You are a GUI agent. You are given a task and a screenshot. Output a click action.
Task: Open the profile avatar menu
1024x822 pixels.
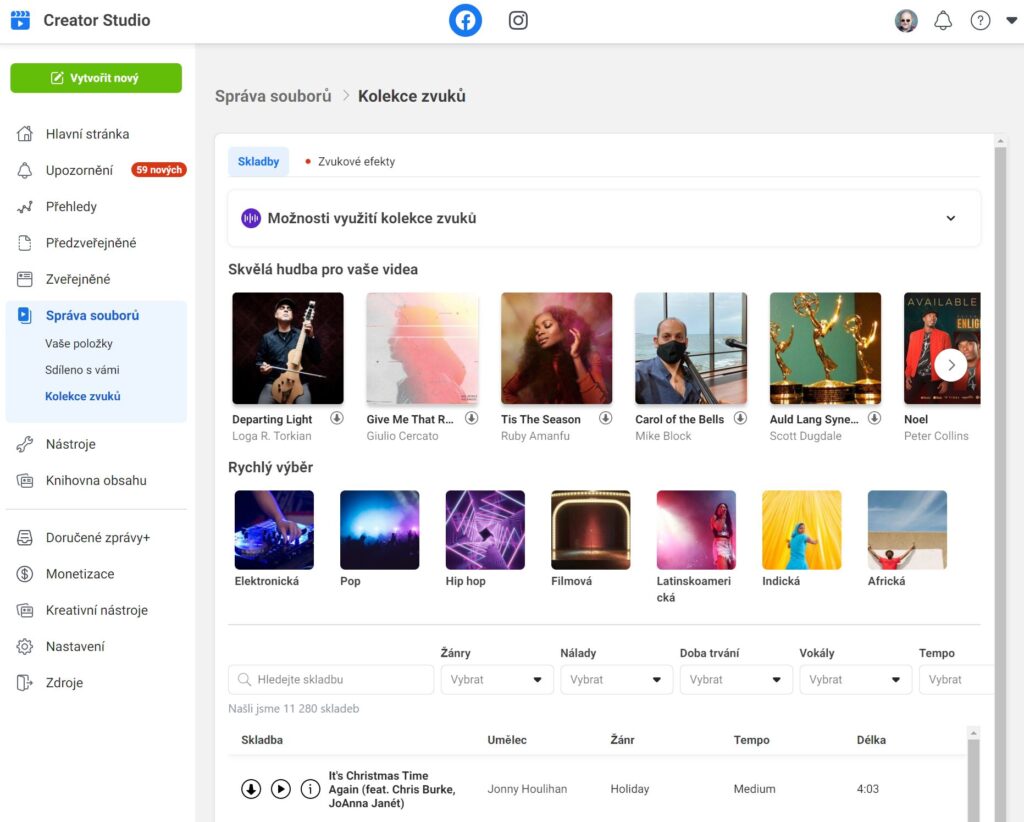coord(906,20)
